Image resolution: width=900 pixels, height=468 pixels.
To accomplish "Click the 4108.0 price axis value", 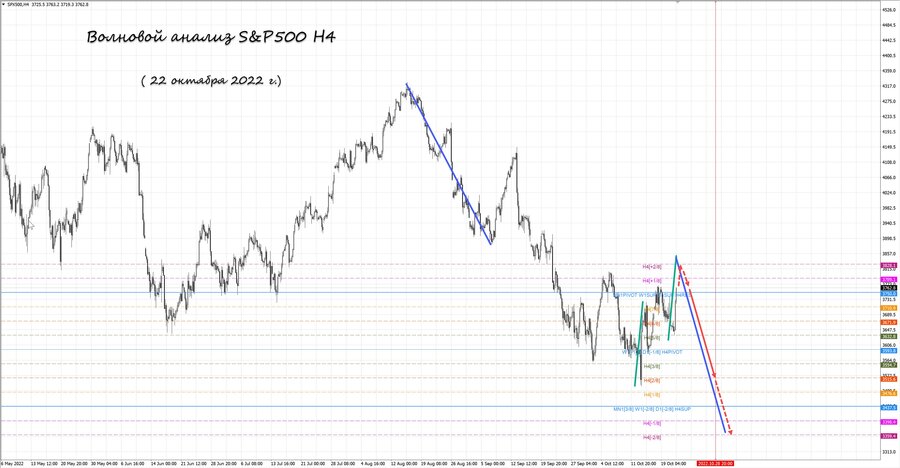I will tap(890, 163).
